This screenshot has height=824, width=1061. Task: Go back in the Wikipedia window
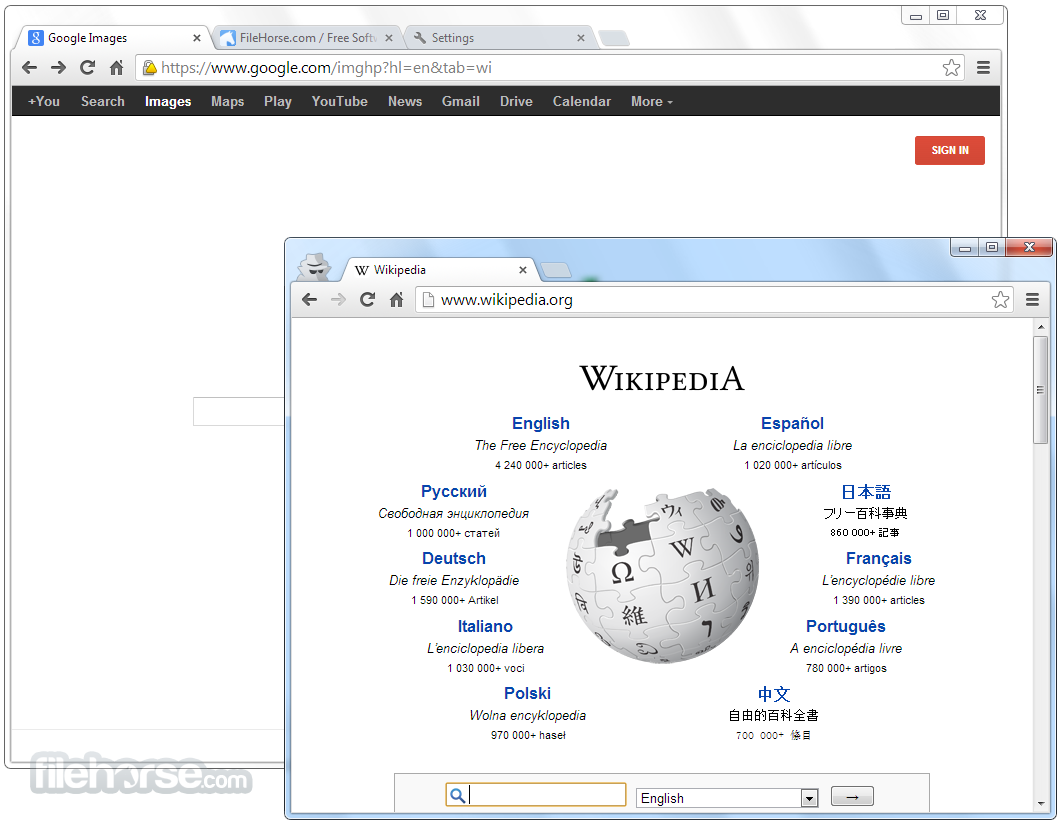(310, 299)
